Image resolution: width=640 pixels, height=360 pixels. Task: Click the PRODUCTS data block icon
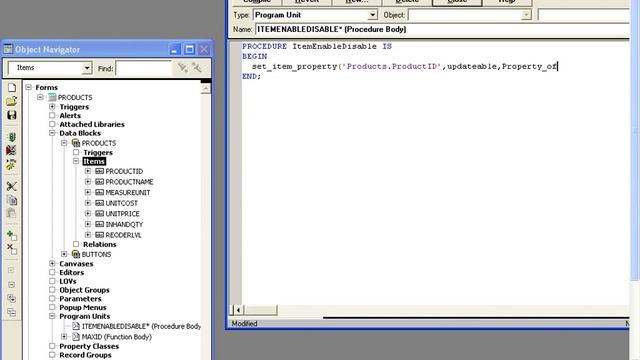pos(76,143)
